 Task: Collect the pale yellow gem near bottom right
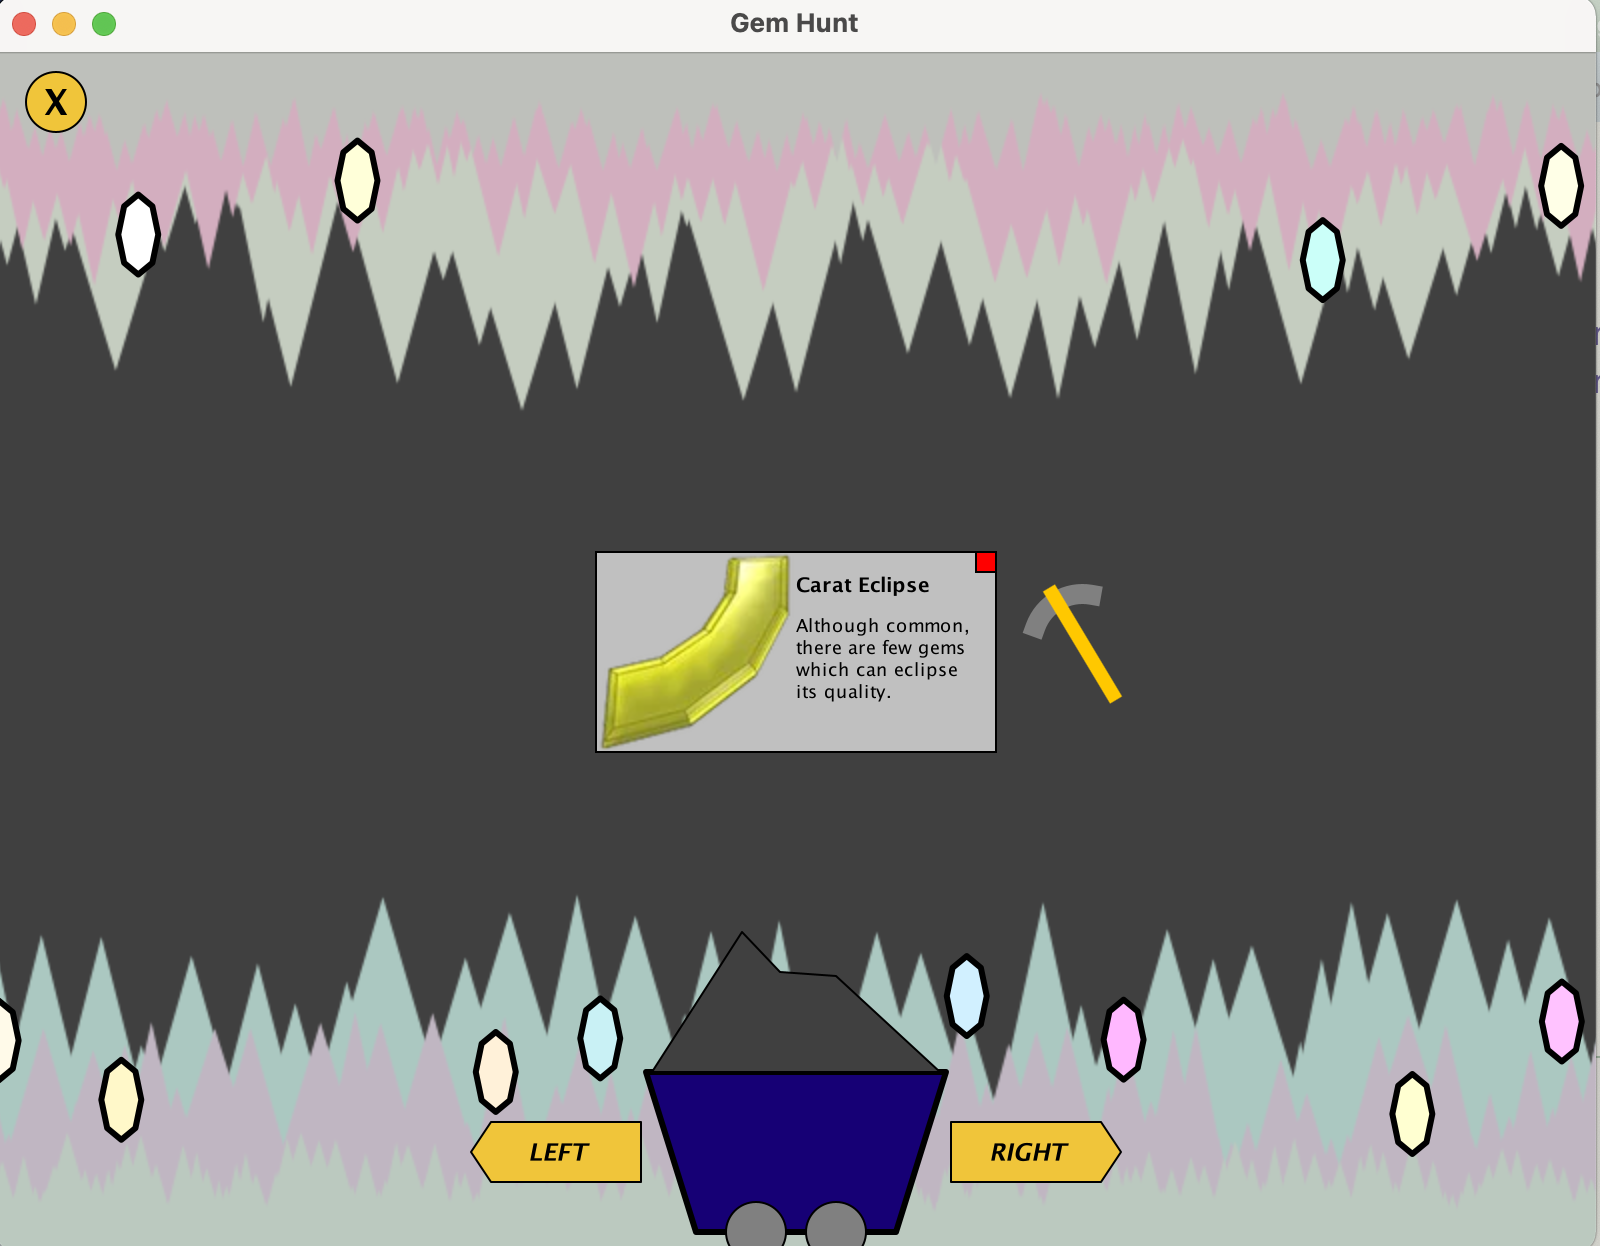pyautogui.click(x=1412, y=1108)
